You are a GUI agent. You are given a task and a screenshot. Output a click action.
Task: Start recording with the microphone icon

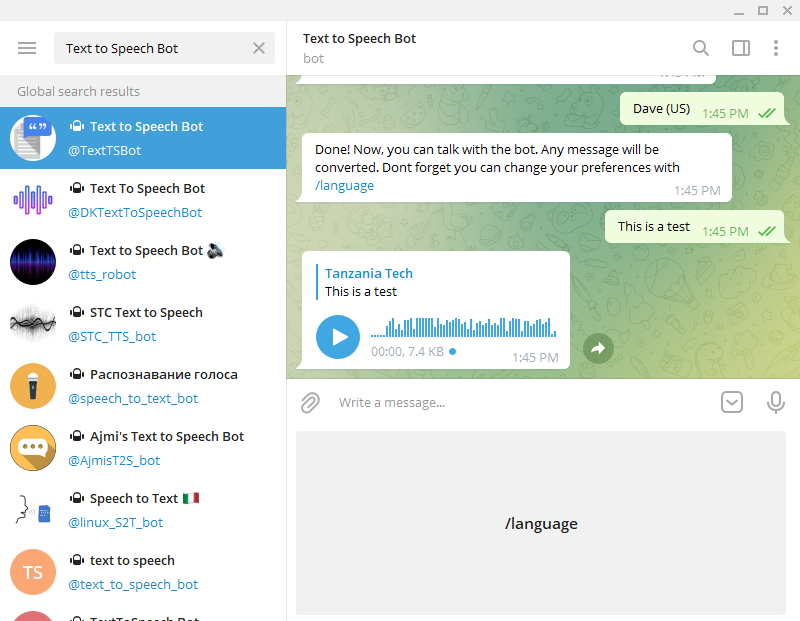coord(775,402)
